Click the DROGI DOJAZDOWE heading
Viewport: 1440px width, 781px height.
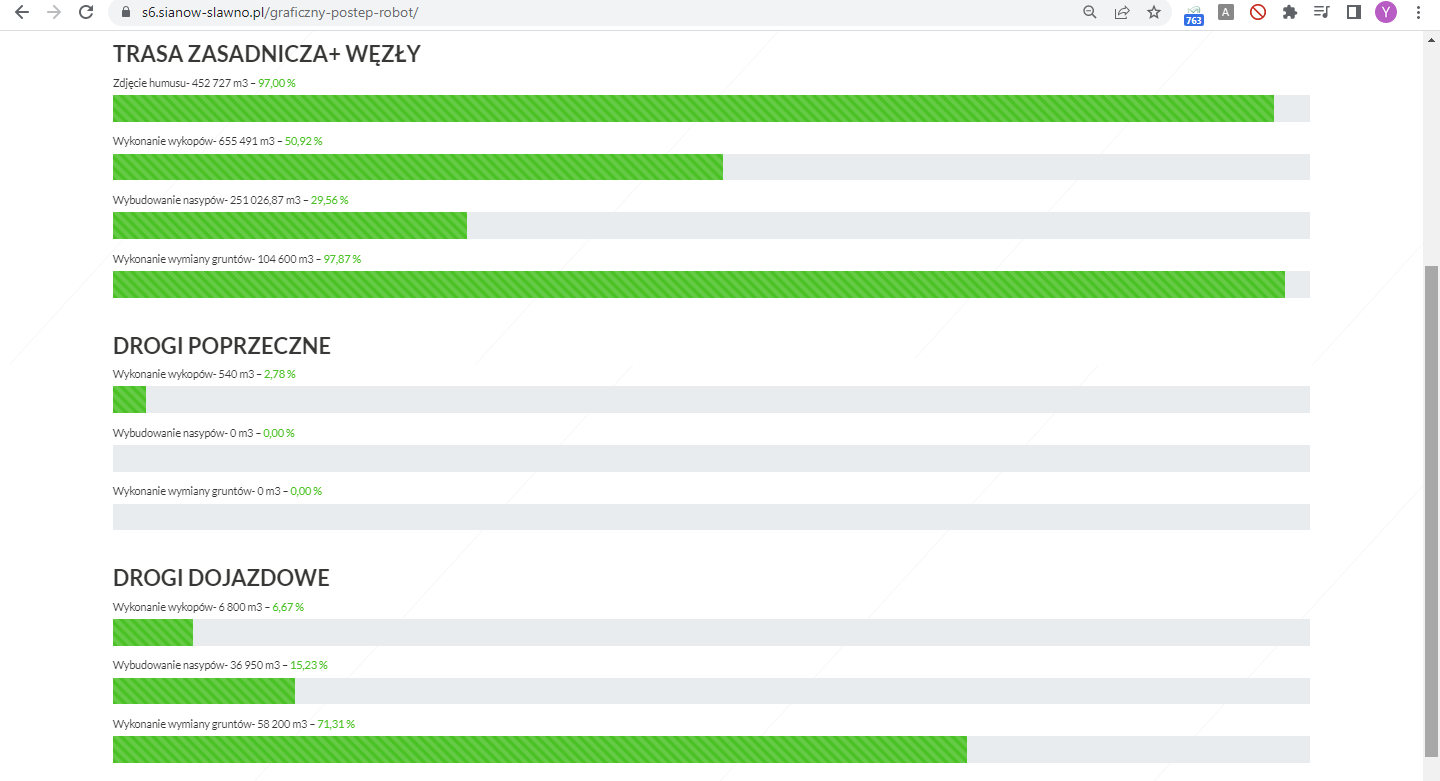(x=221, y=578)
